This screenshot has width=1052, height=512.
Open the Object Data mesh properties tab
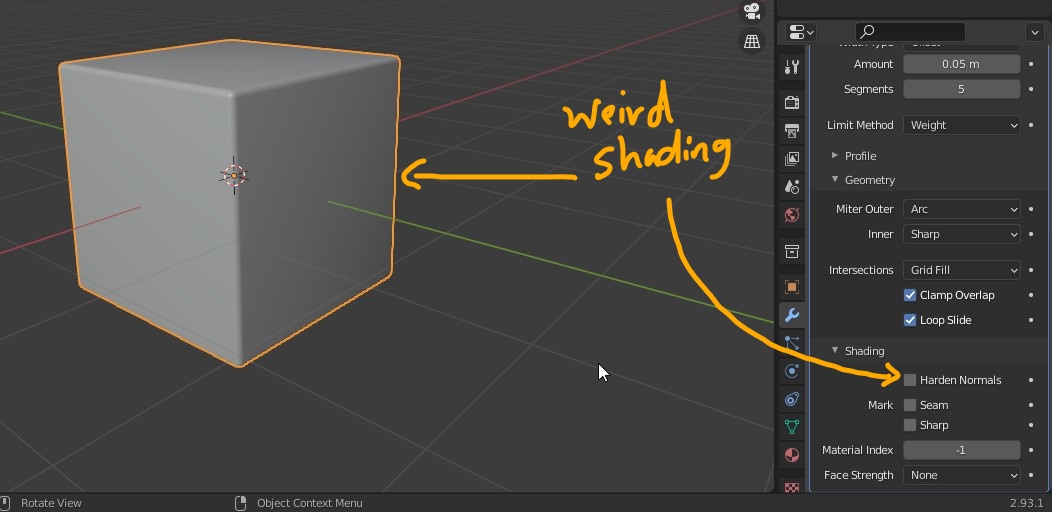[x=792, y=427]
